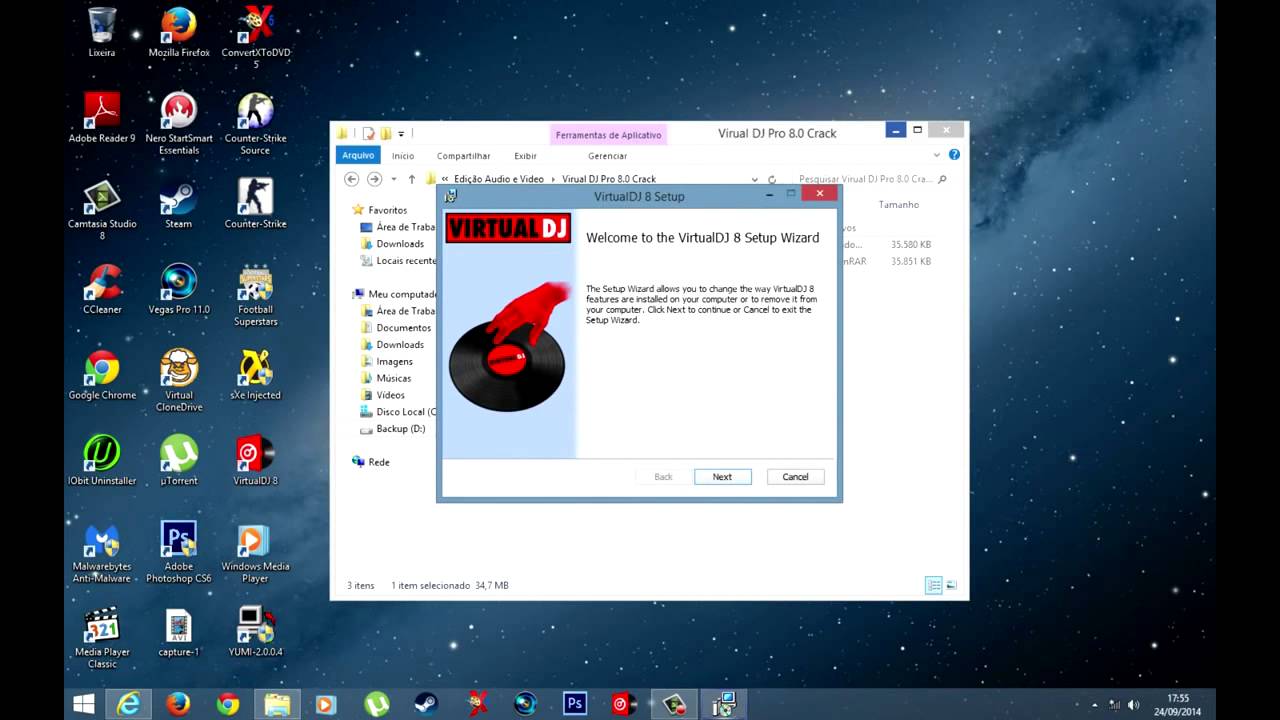Refresh the Explorer folder view

[771, 179]
